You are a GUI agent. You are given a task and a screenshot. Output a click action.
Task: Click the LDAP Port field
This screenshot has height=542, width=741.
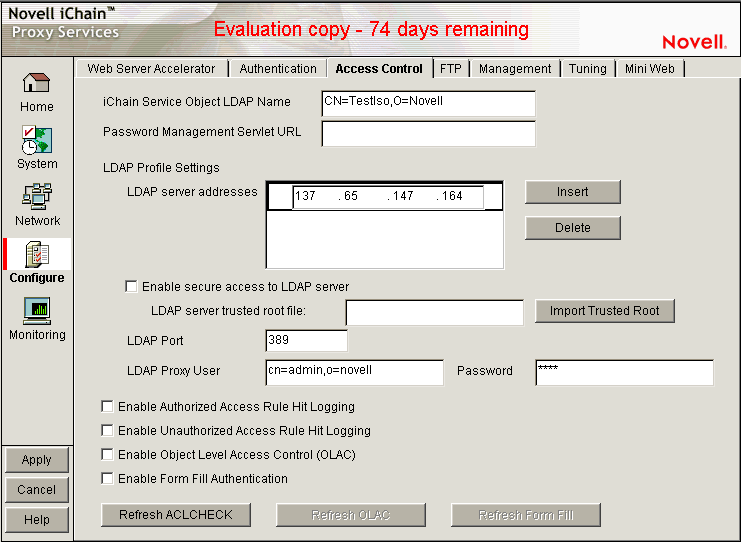306,341
